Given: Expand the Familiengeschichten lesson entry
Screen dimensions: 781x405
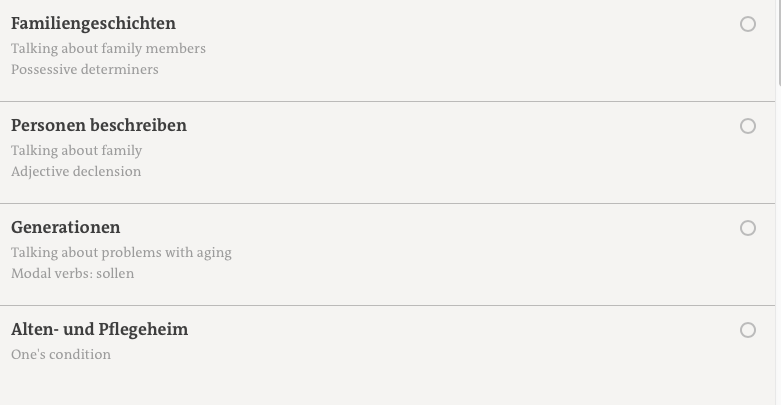Looking at the screenshot, I should pyautogui.click(x=400, y=48).
